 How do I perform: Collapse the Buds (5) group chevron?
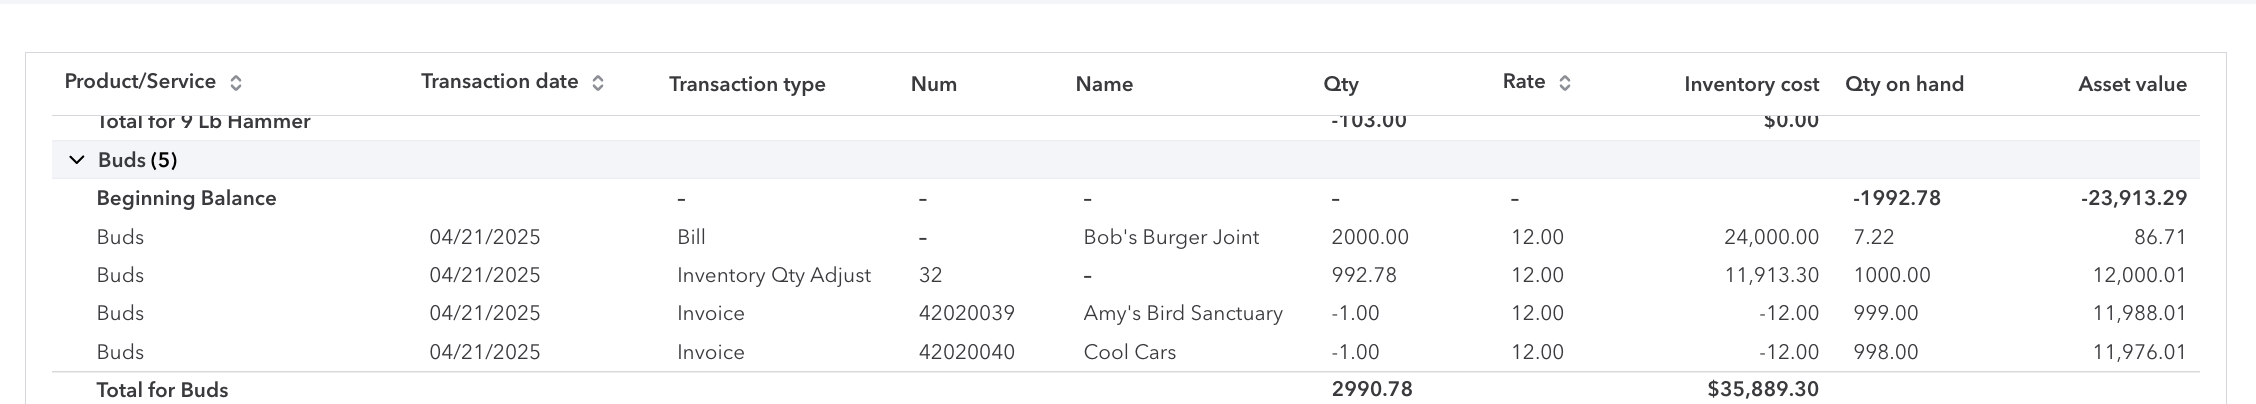76,160
